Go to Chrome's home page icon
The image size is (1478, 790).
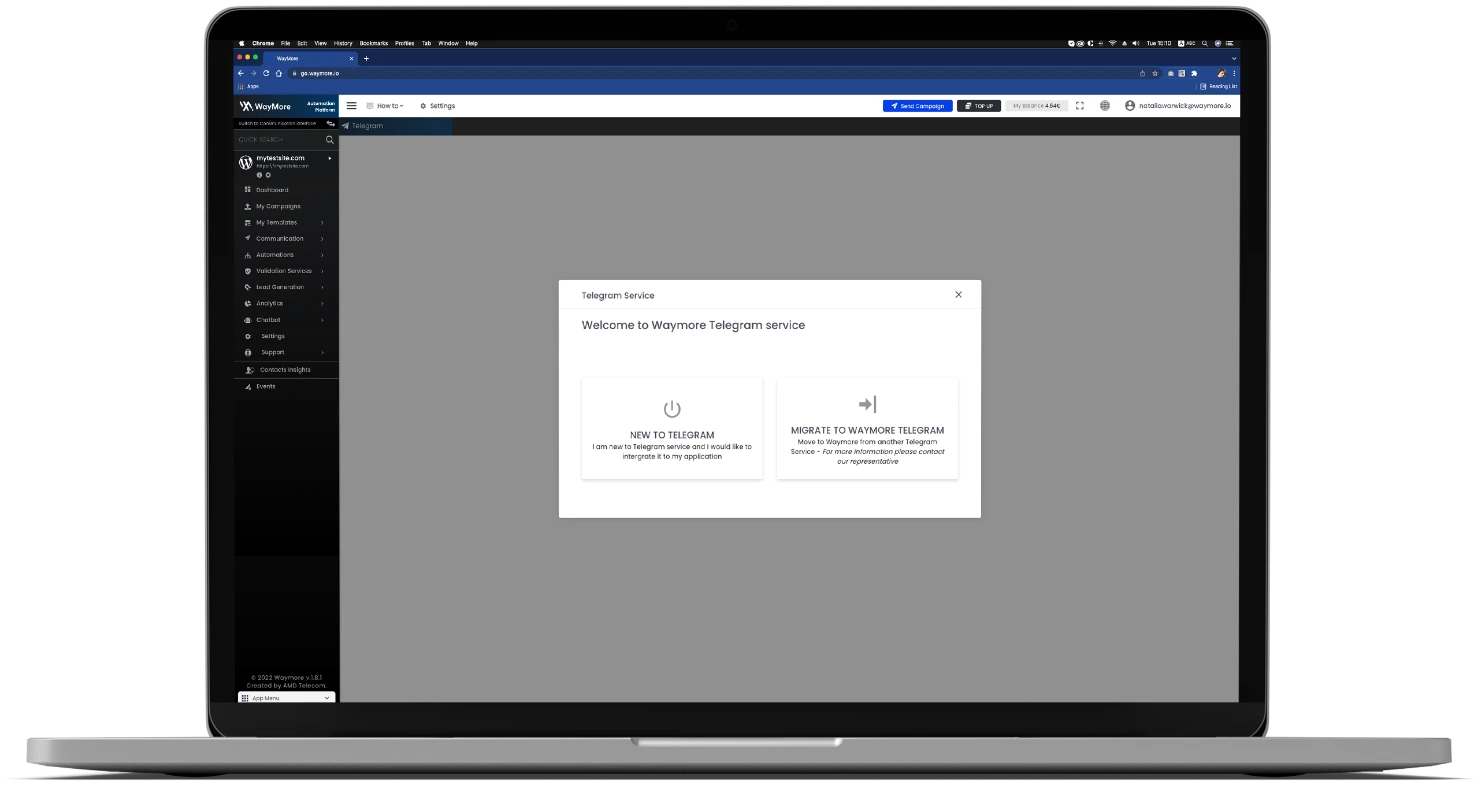click(279, 73)
